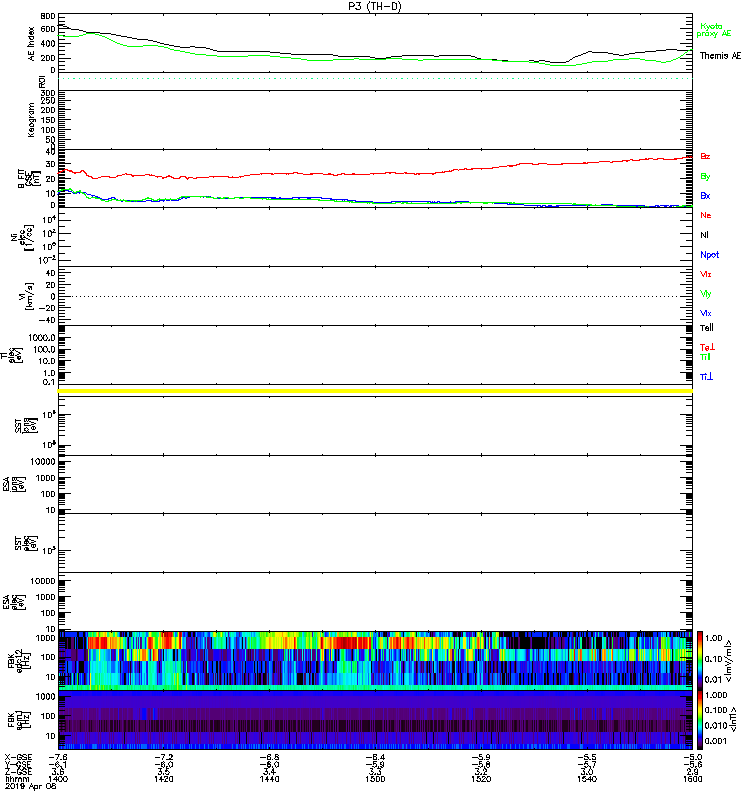Click the red Bz trace in B_FIT panel

click(375, 174)
